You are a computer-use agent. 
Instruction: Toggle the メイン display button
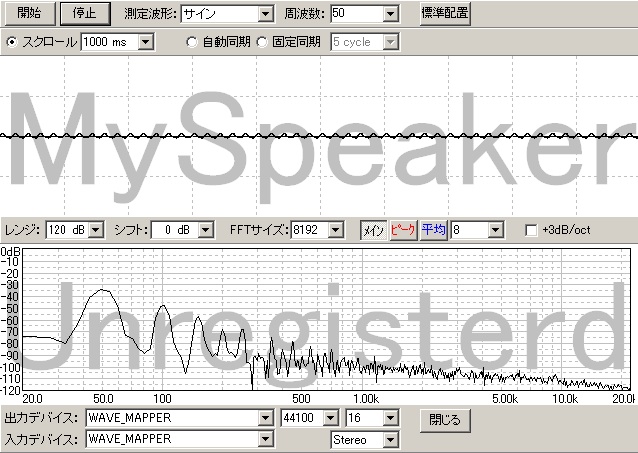374,230
